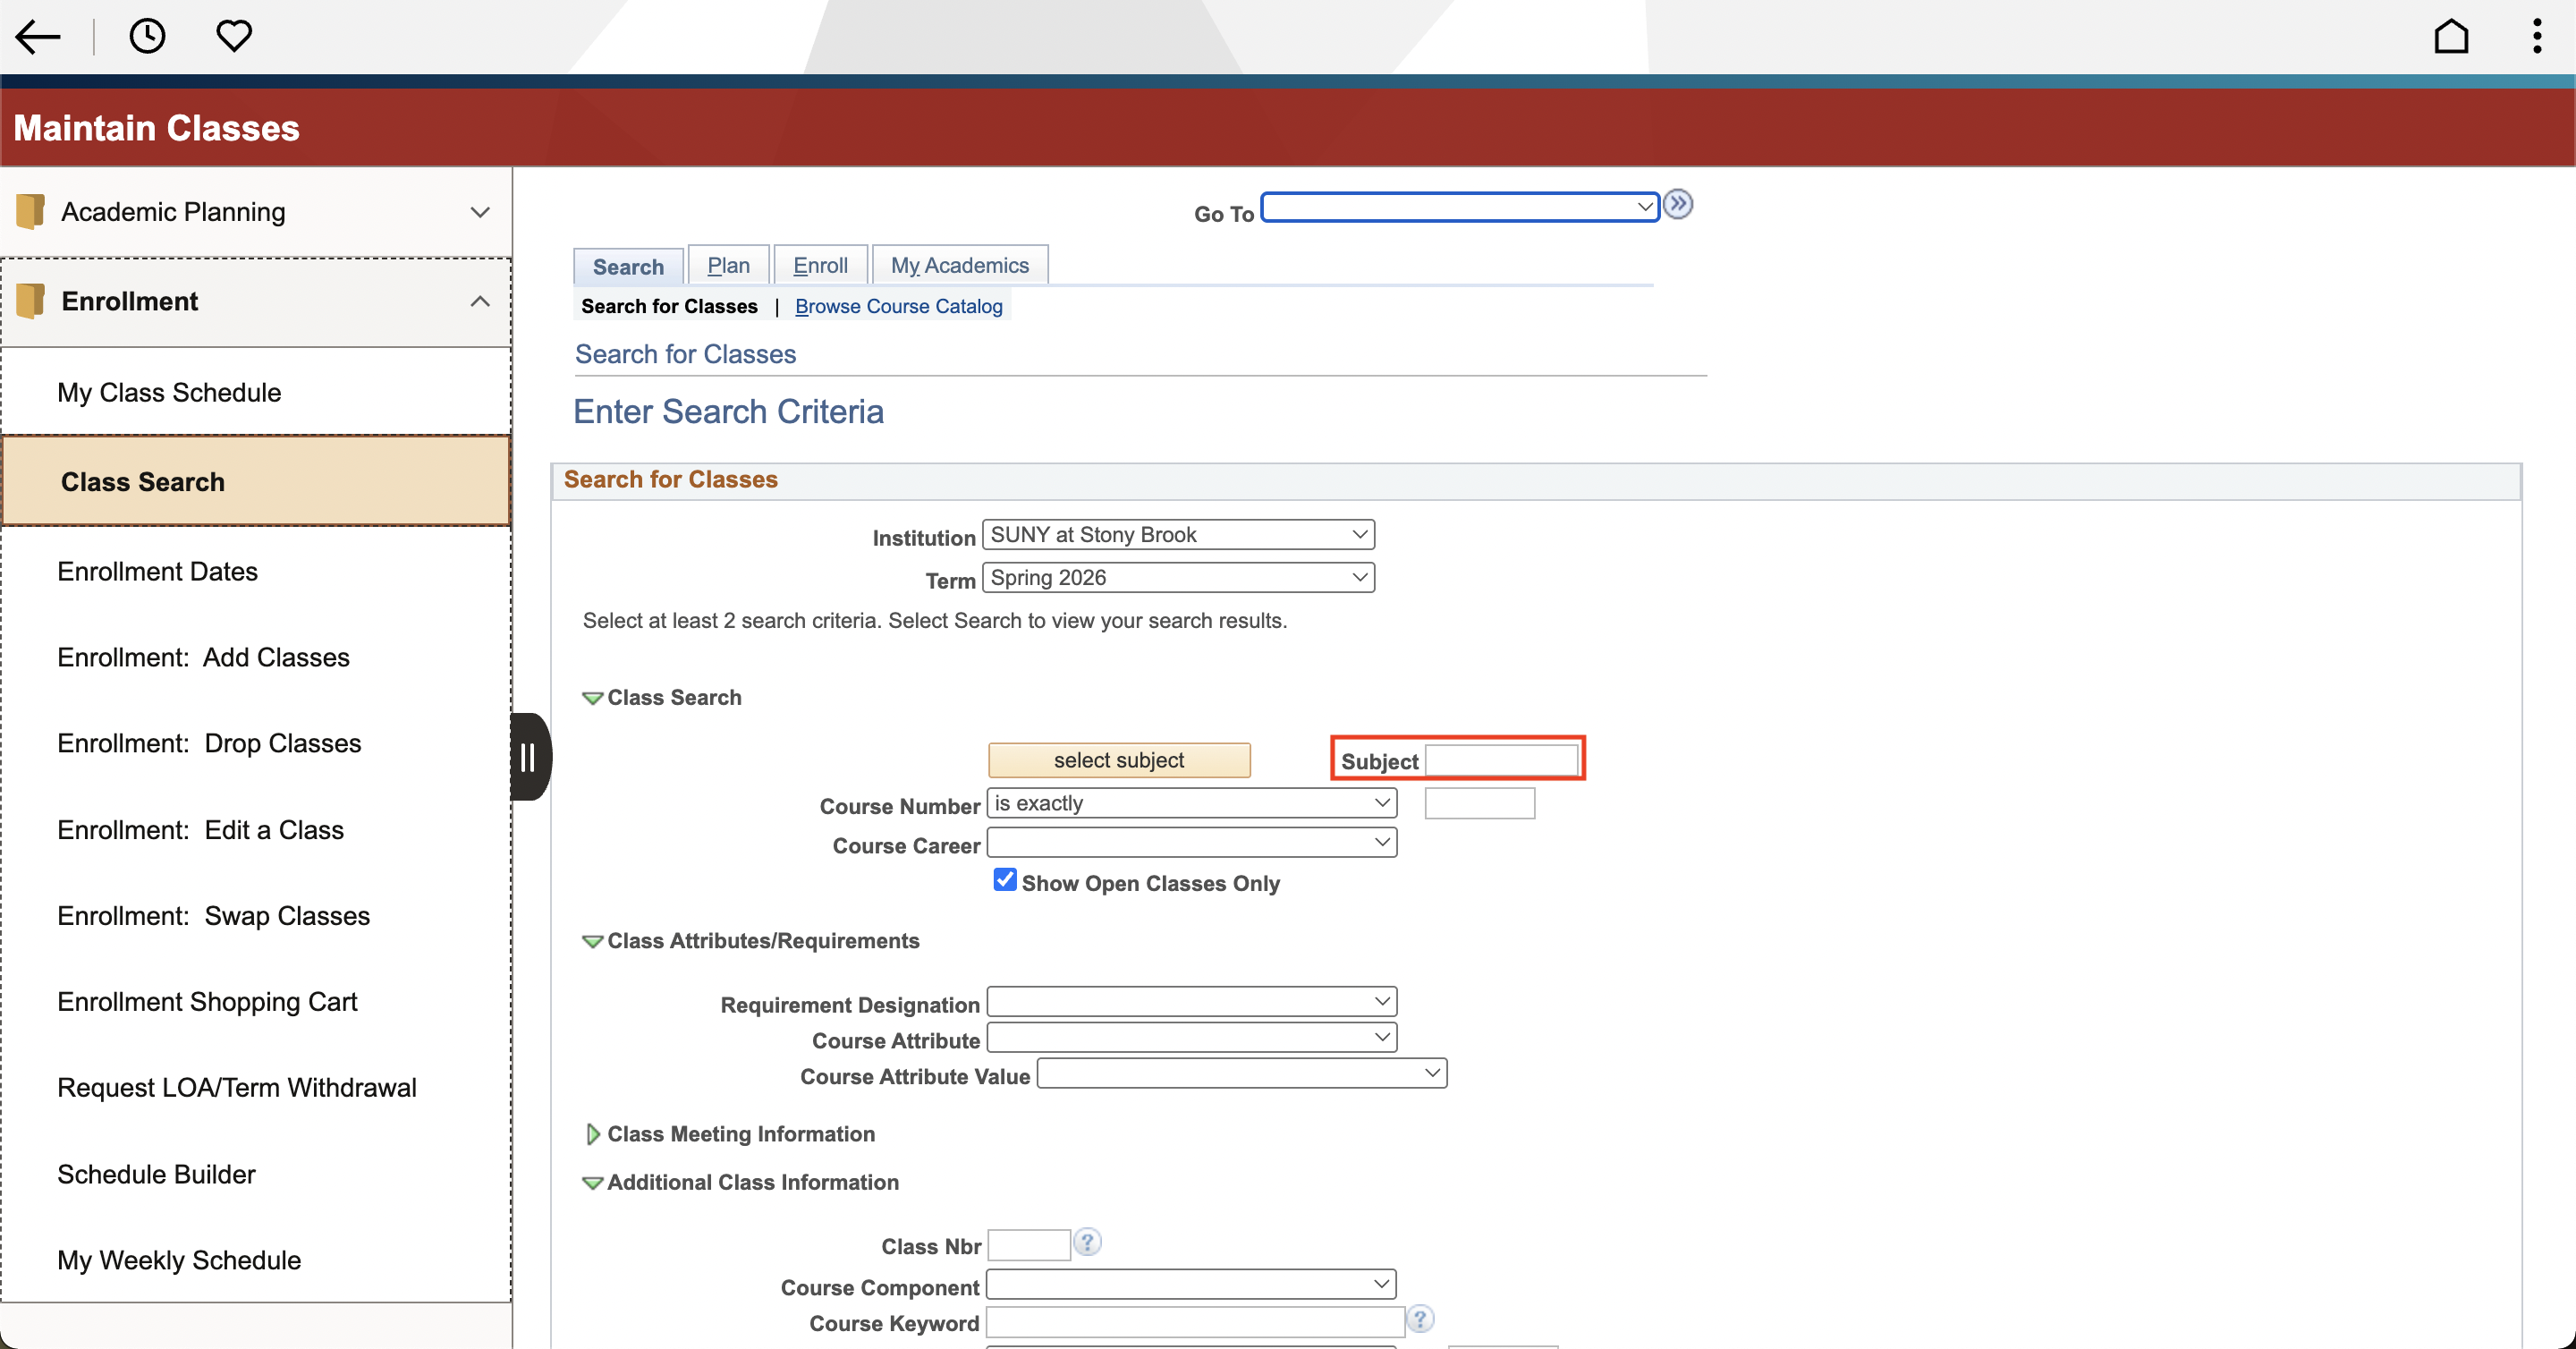Viewport: 2576px width, 1349px height.
Task: Open the Institution dropdown
Action: point(1178,535)
